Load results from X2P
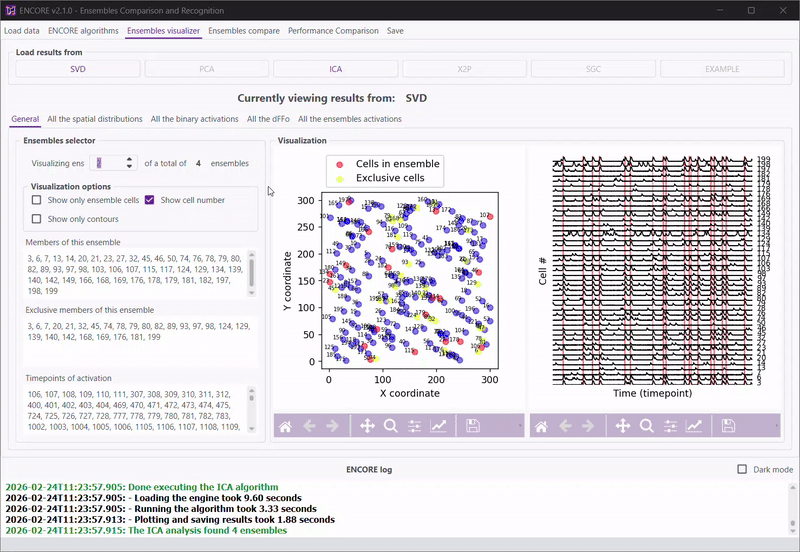 tap(464, 69)
